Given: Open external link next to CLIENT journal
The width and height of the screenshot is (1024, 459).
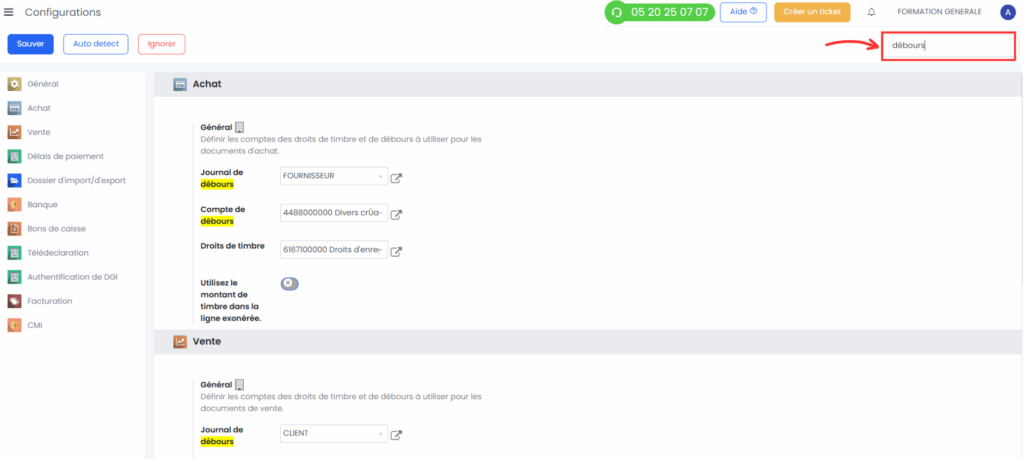Looking at the screenshot, I should click(x=396, y=435).
